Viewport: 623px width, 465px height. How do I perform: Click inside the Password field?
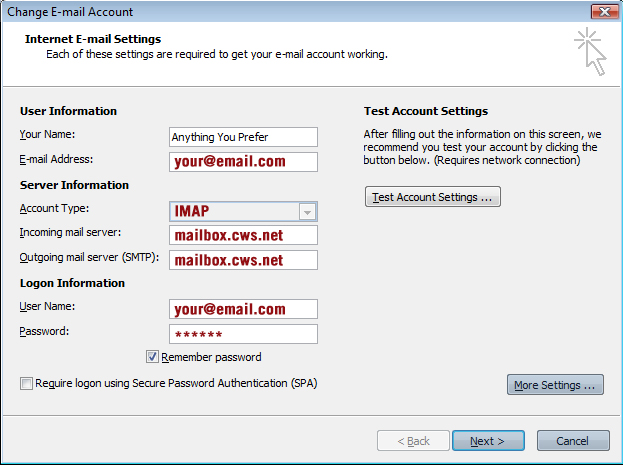tap(243, 334)
